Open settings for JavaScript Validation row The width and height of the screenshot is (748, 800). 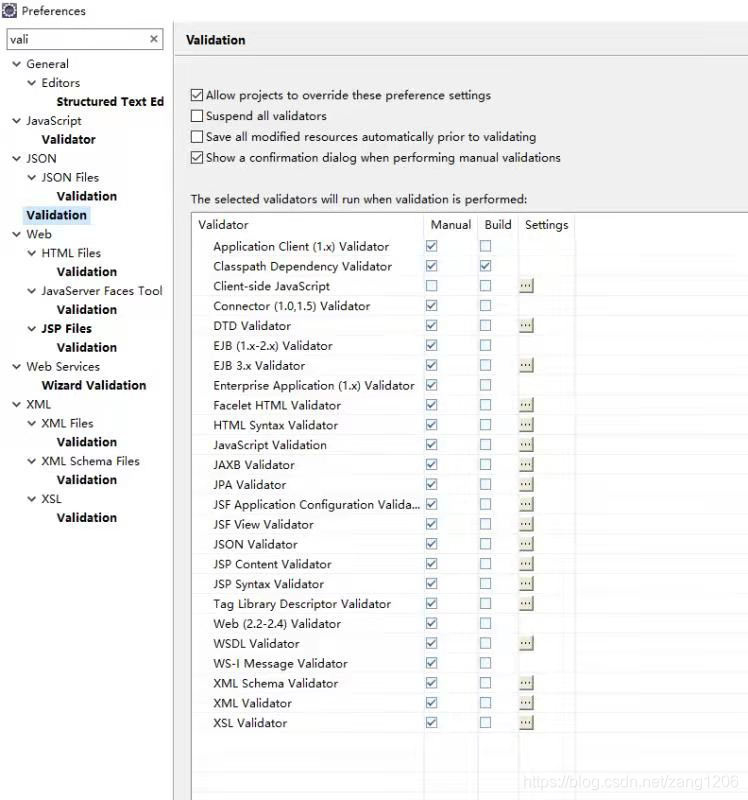tap(526, 444)
